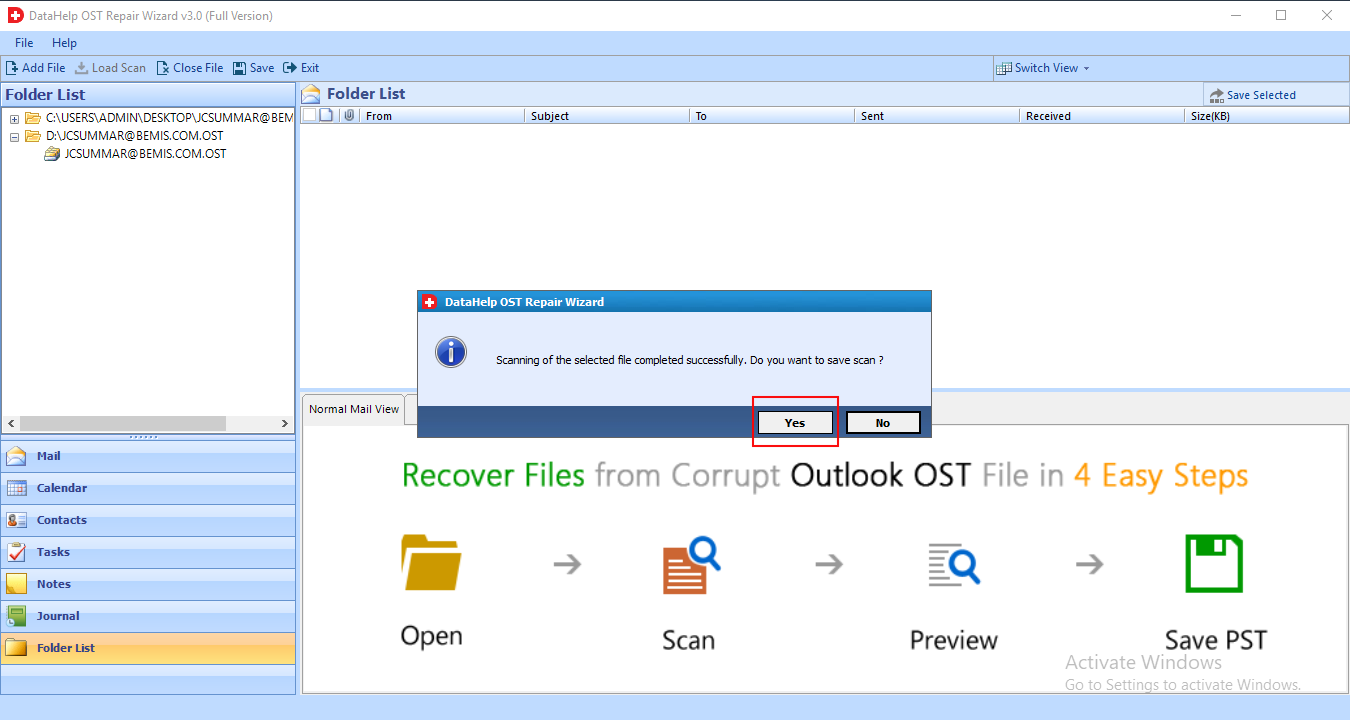Open the Calendar section in the sidebar
1350x720 pixels.
click(x=148, y=488)
